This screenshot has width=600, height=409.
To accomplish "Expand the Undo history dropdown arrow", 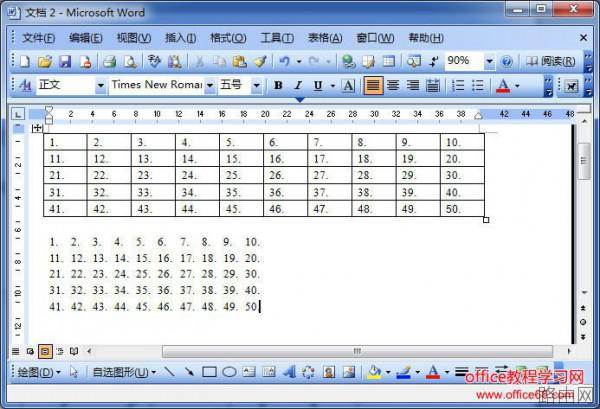I will (299, 62).
